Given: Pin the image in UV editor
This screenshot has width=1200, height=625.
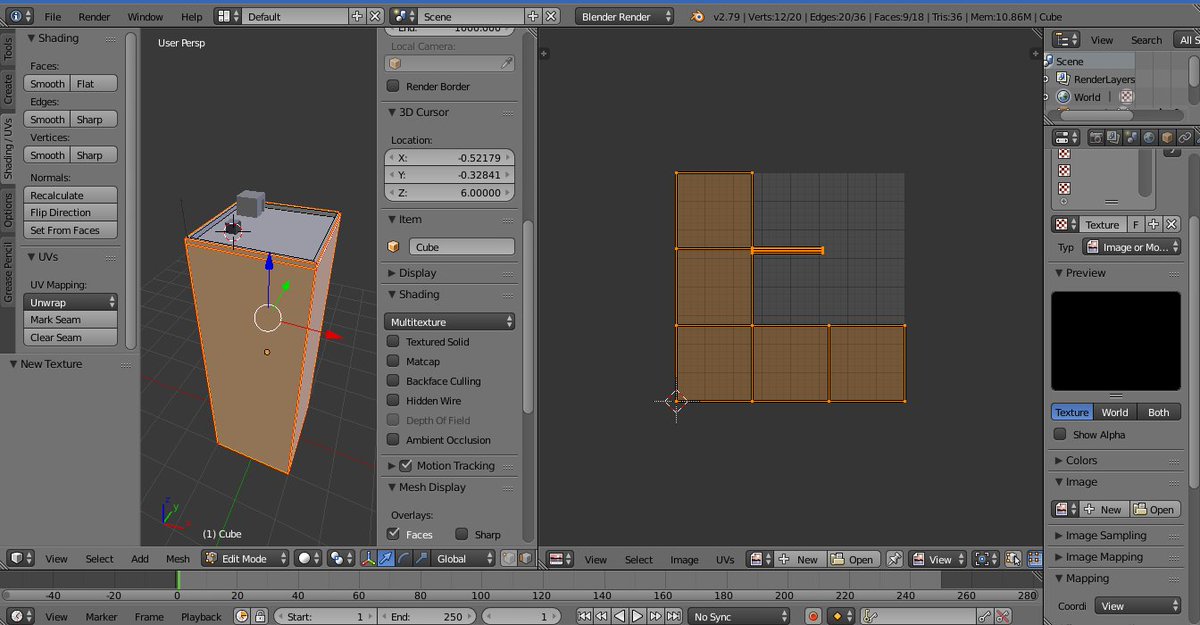Looking at the screenshot, I should coord(894,559).
